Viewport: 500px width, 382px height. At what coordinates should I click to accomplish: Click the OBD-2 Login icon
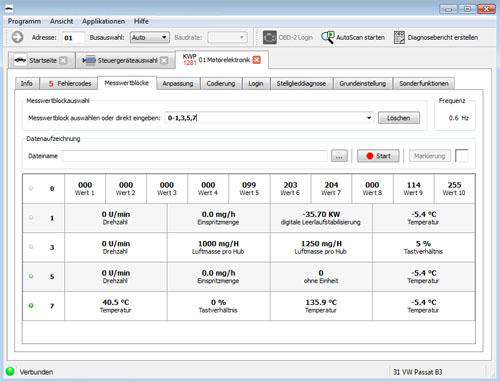tap(269, 37)
